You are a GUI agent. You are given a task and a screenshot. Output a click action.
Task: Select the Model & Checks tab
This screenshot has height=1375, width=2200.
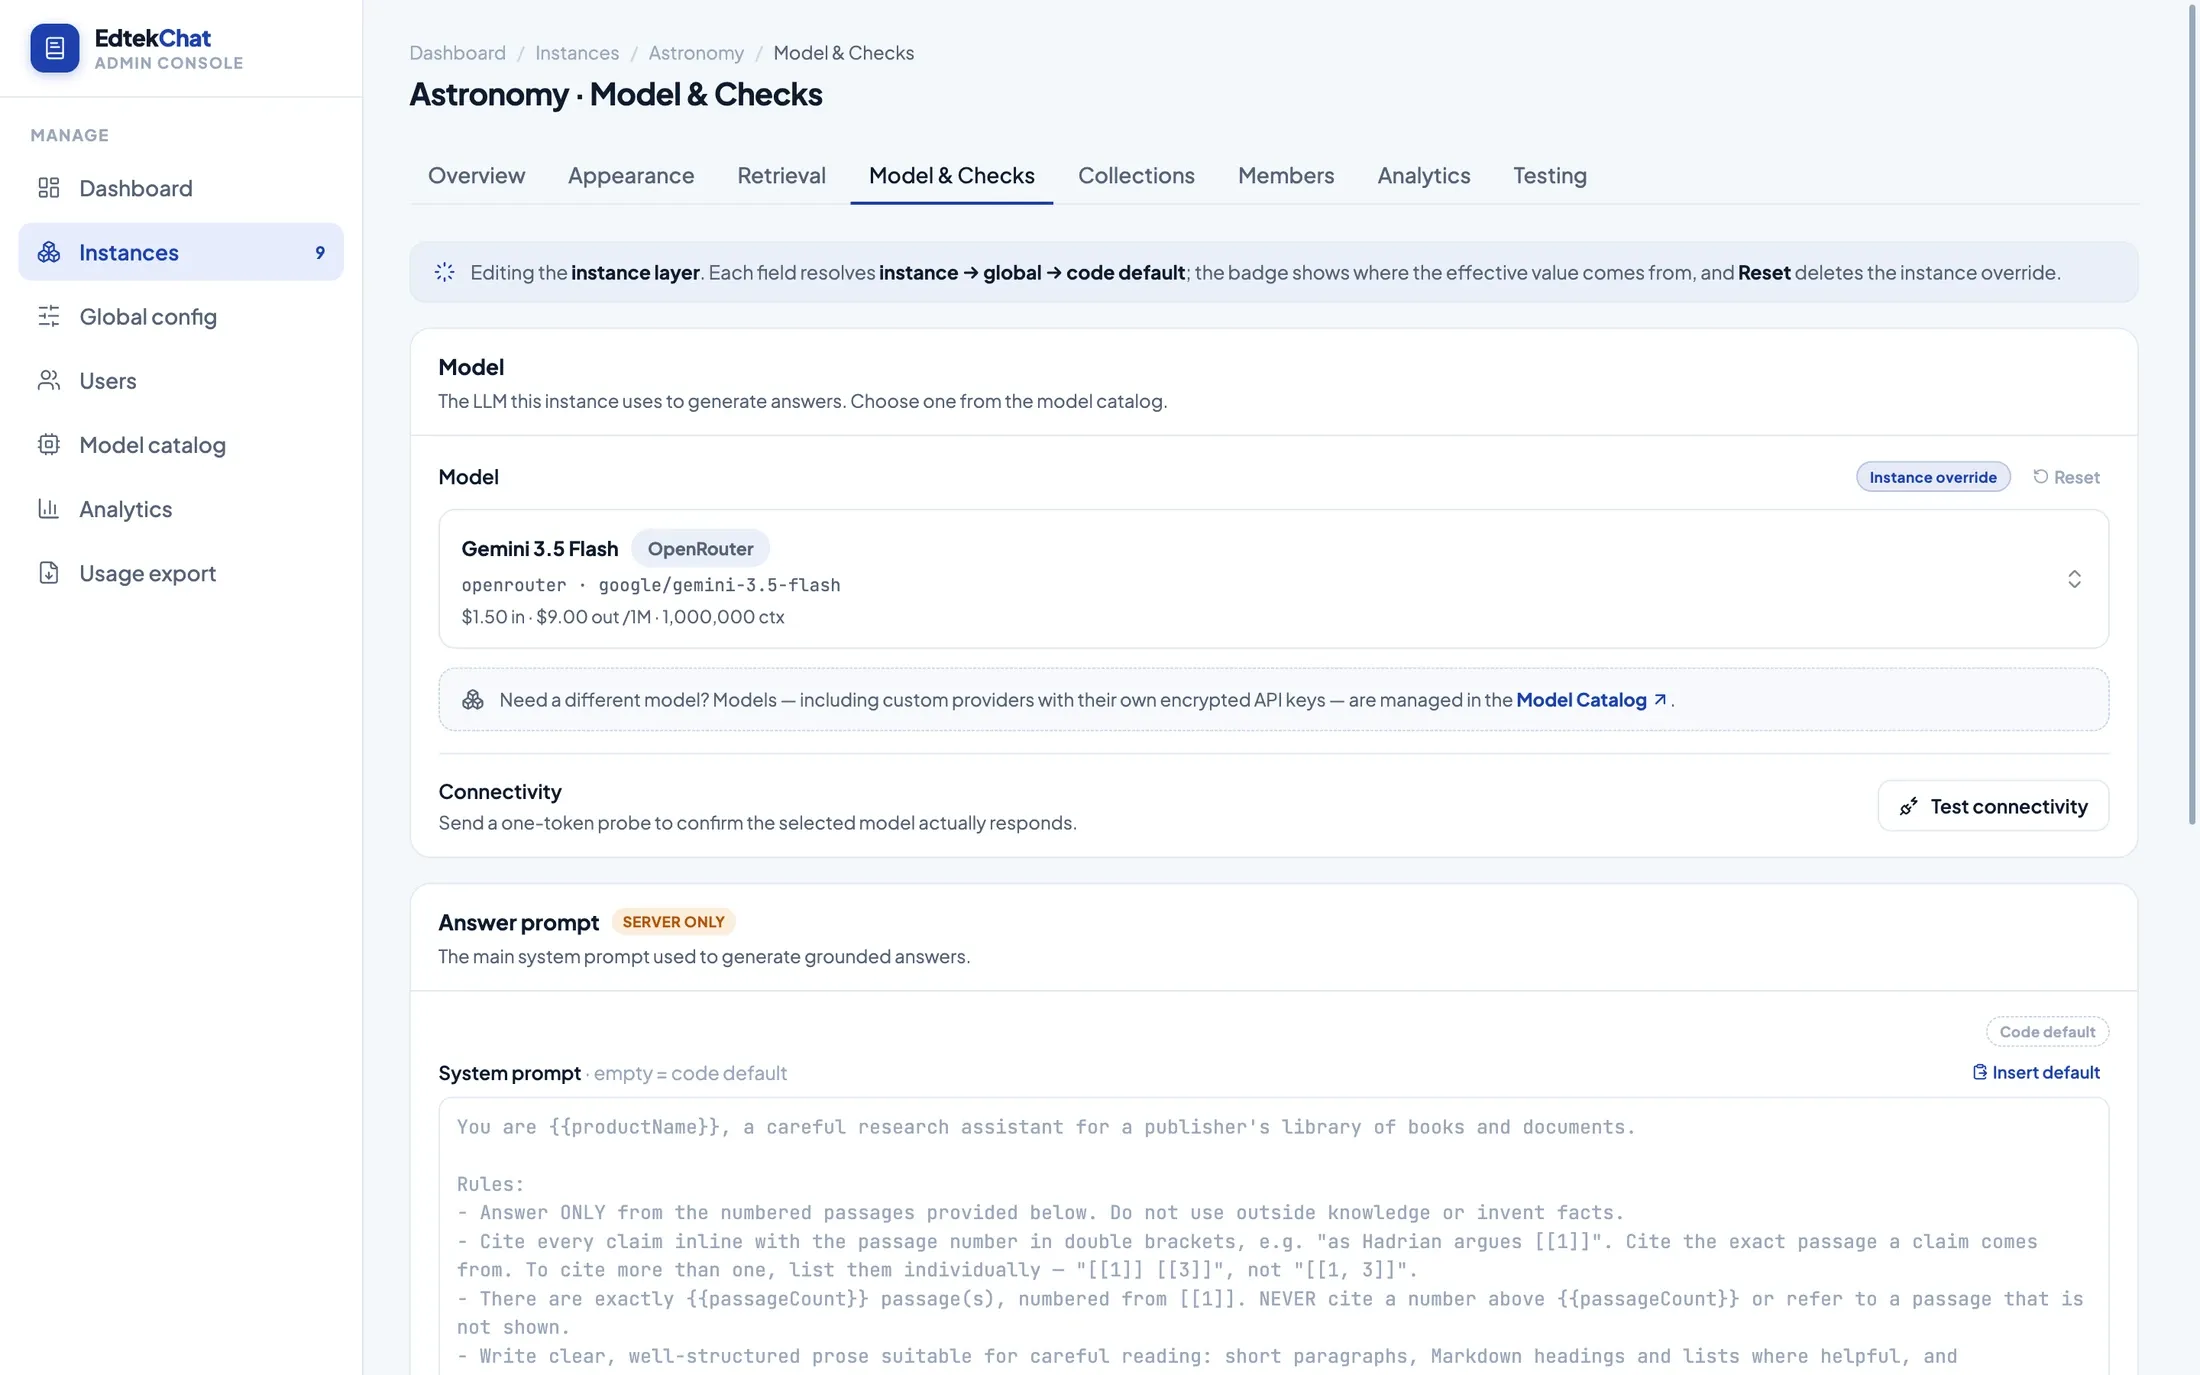point(951,175)
